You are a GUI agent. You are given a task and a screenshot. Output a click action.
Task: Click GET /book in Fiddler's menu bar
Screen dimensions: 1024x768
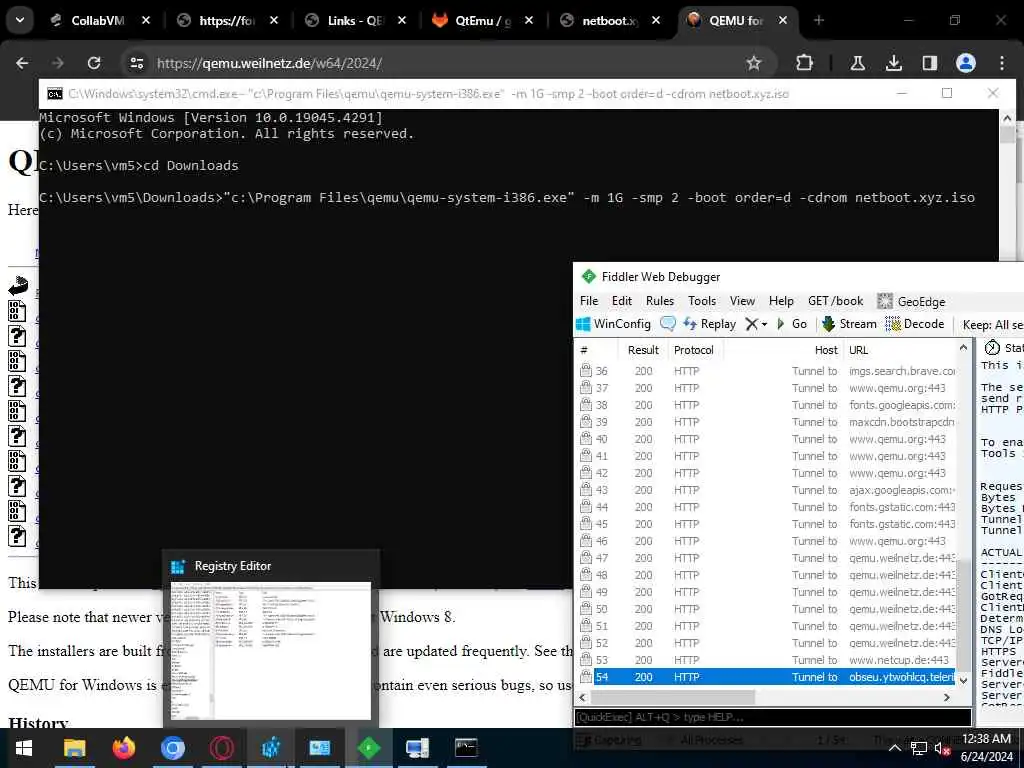[x=835, y=301]
